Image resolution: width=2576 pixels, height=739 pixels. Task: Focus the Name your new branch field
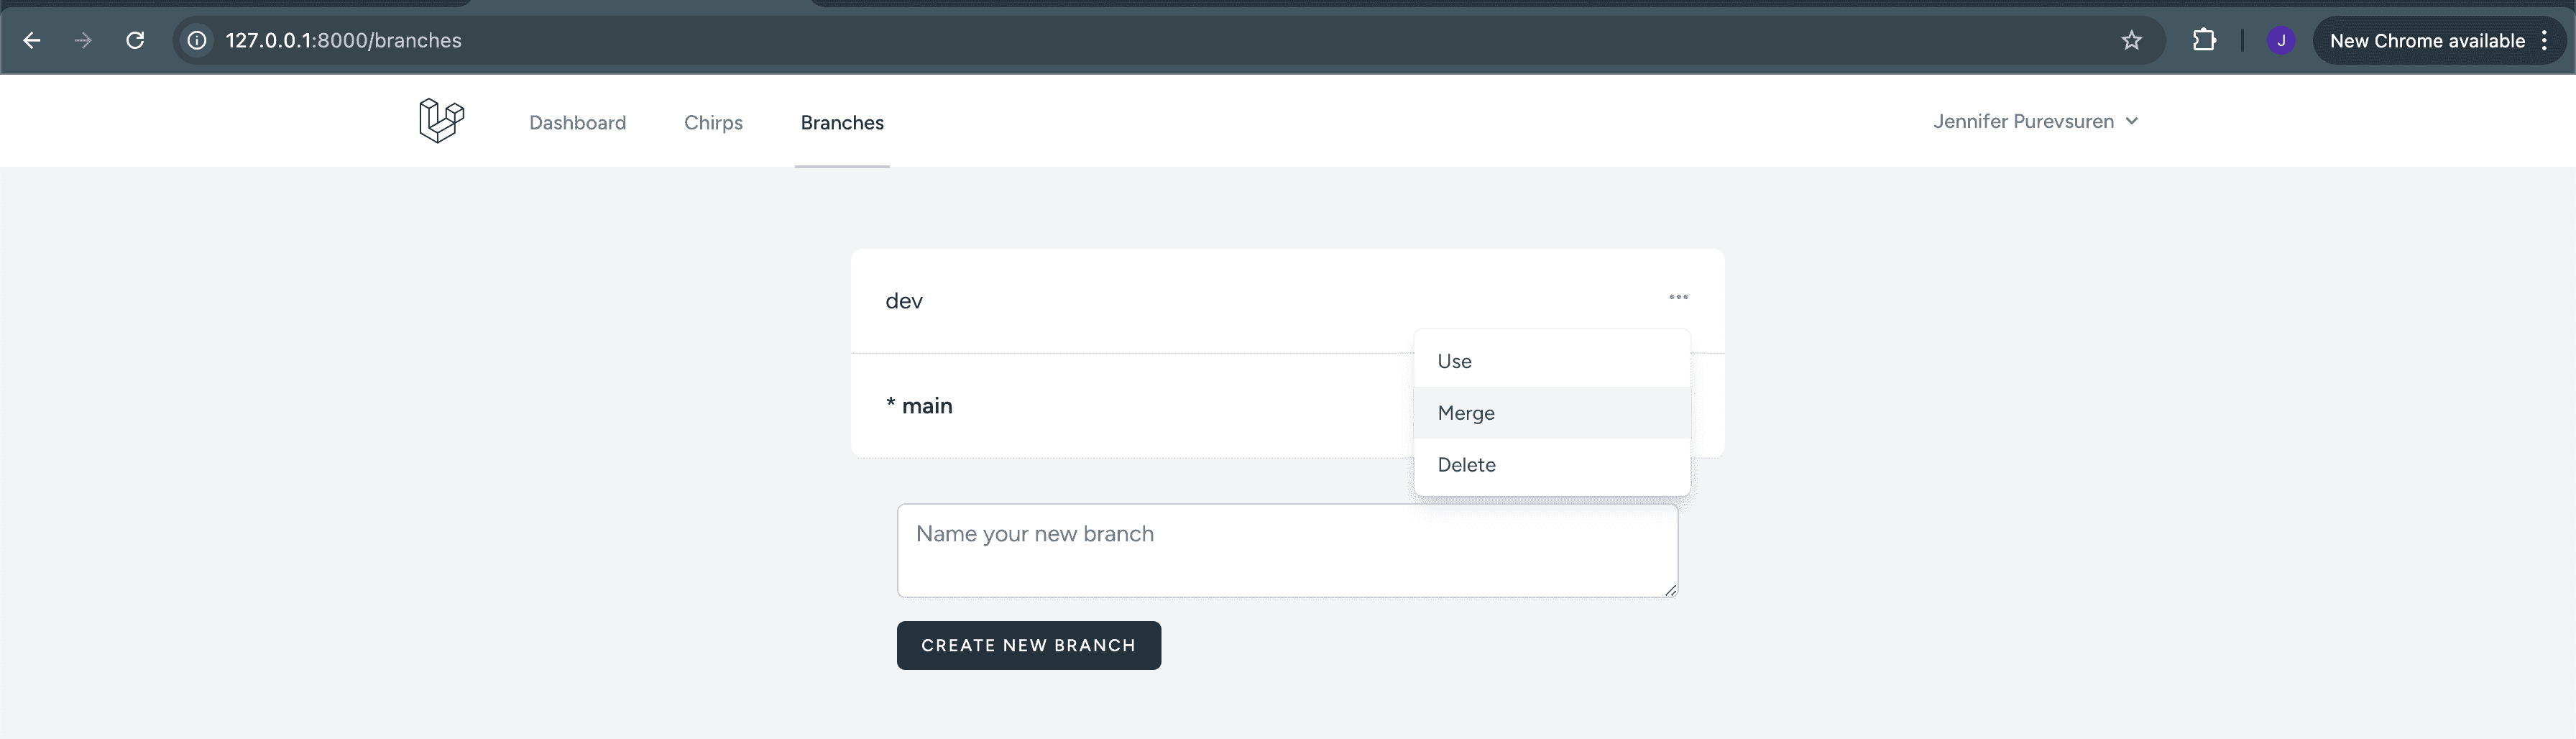tap(1287, 551)
